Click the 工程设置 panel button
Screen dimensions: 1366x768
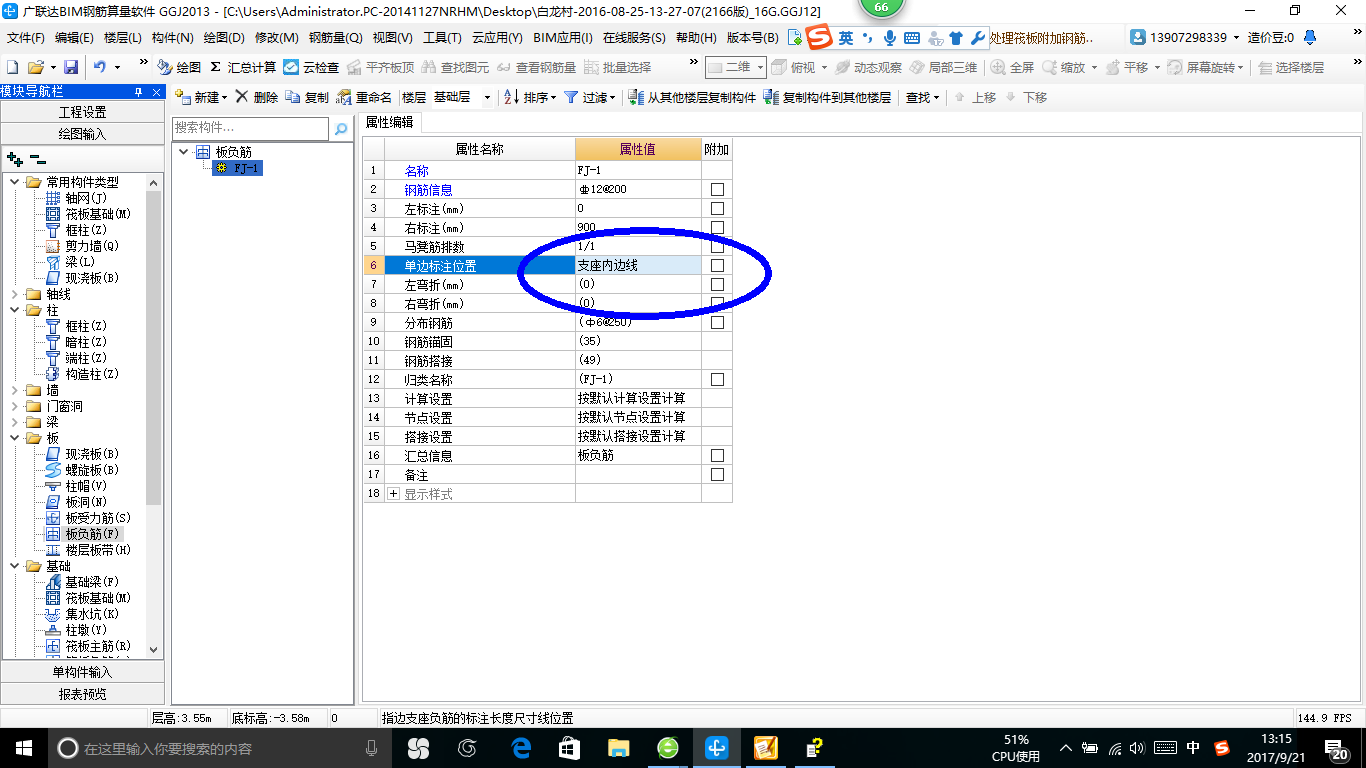pyautogui.click(x=82, y=112)
